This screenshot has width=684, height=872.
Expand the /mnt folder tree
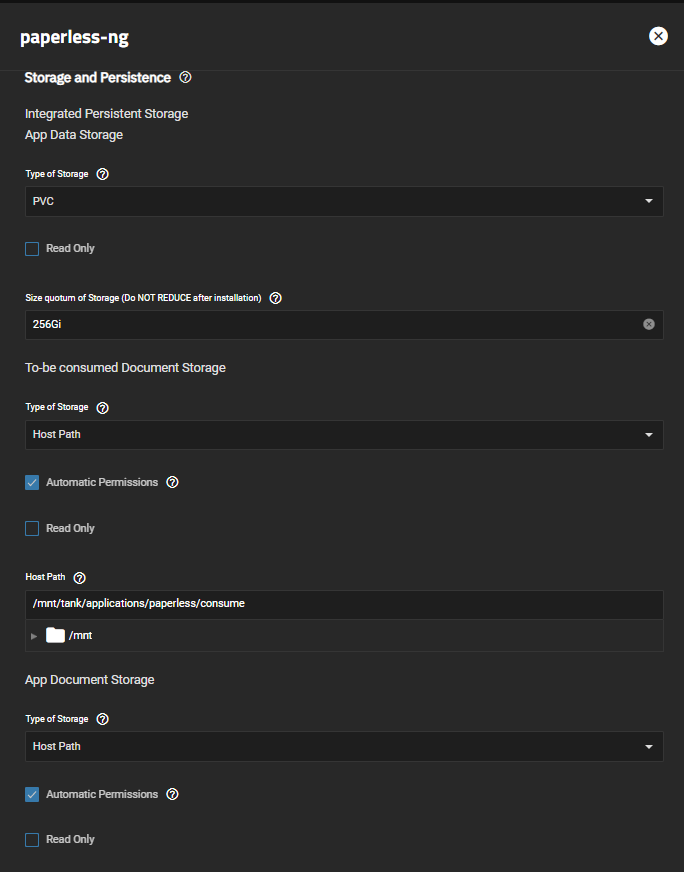pos(34,636)
